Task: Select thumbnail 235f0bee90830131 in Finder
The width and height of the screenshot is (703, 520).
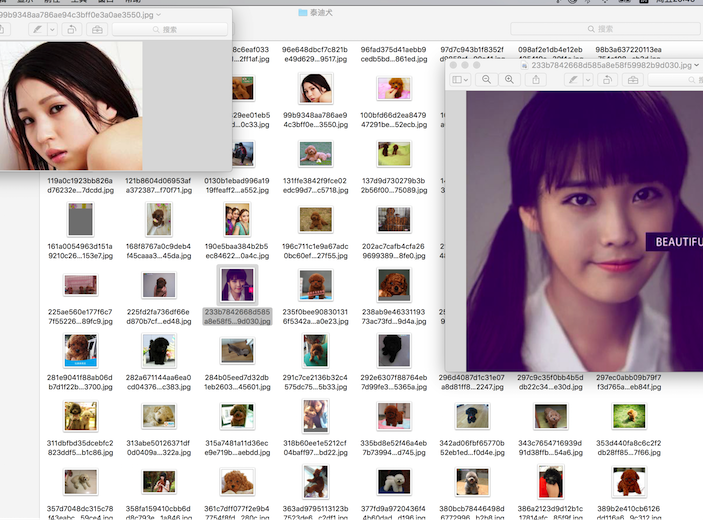Action: 316,285
